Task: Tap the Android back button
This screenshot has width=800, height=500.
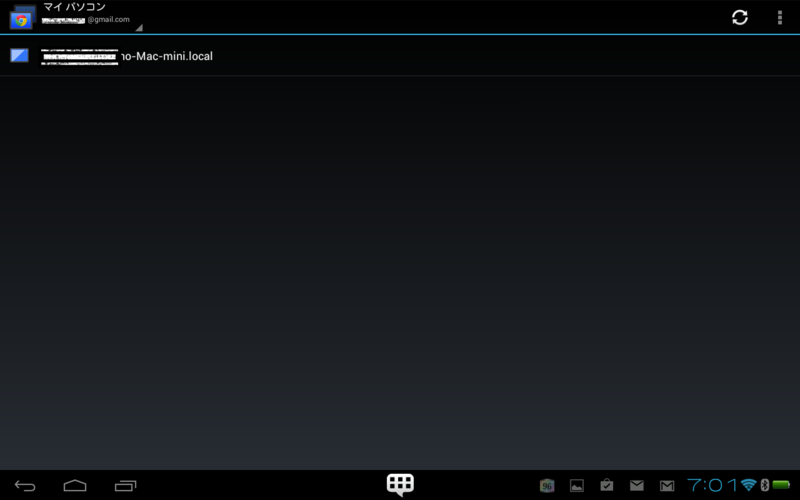Action: coord(24,486)
